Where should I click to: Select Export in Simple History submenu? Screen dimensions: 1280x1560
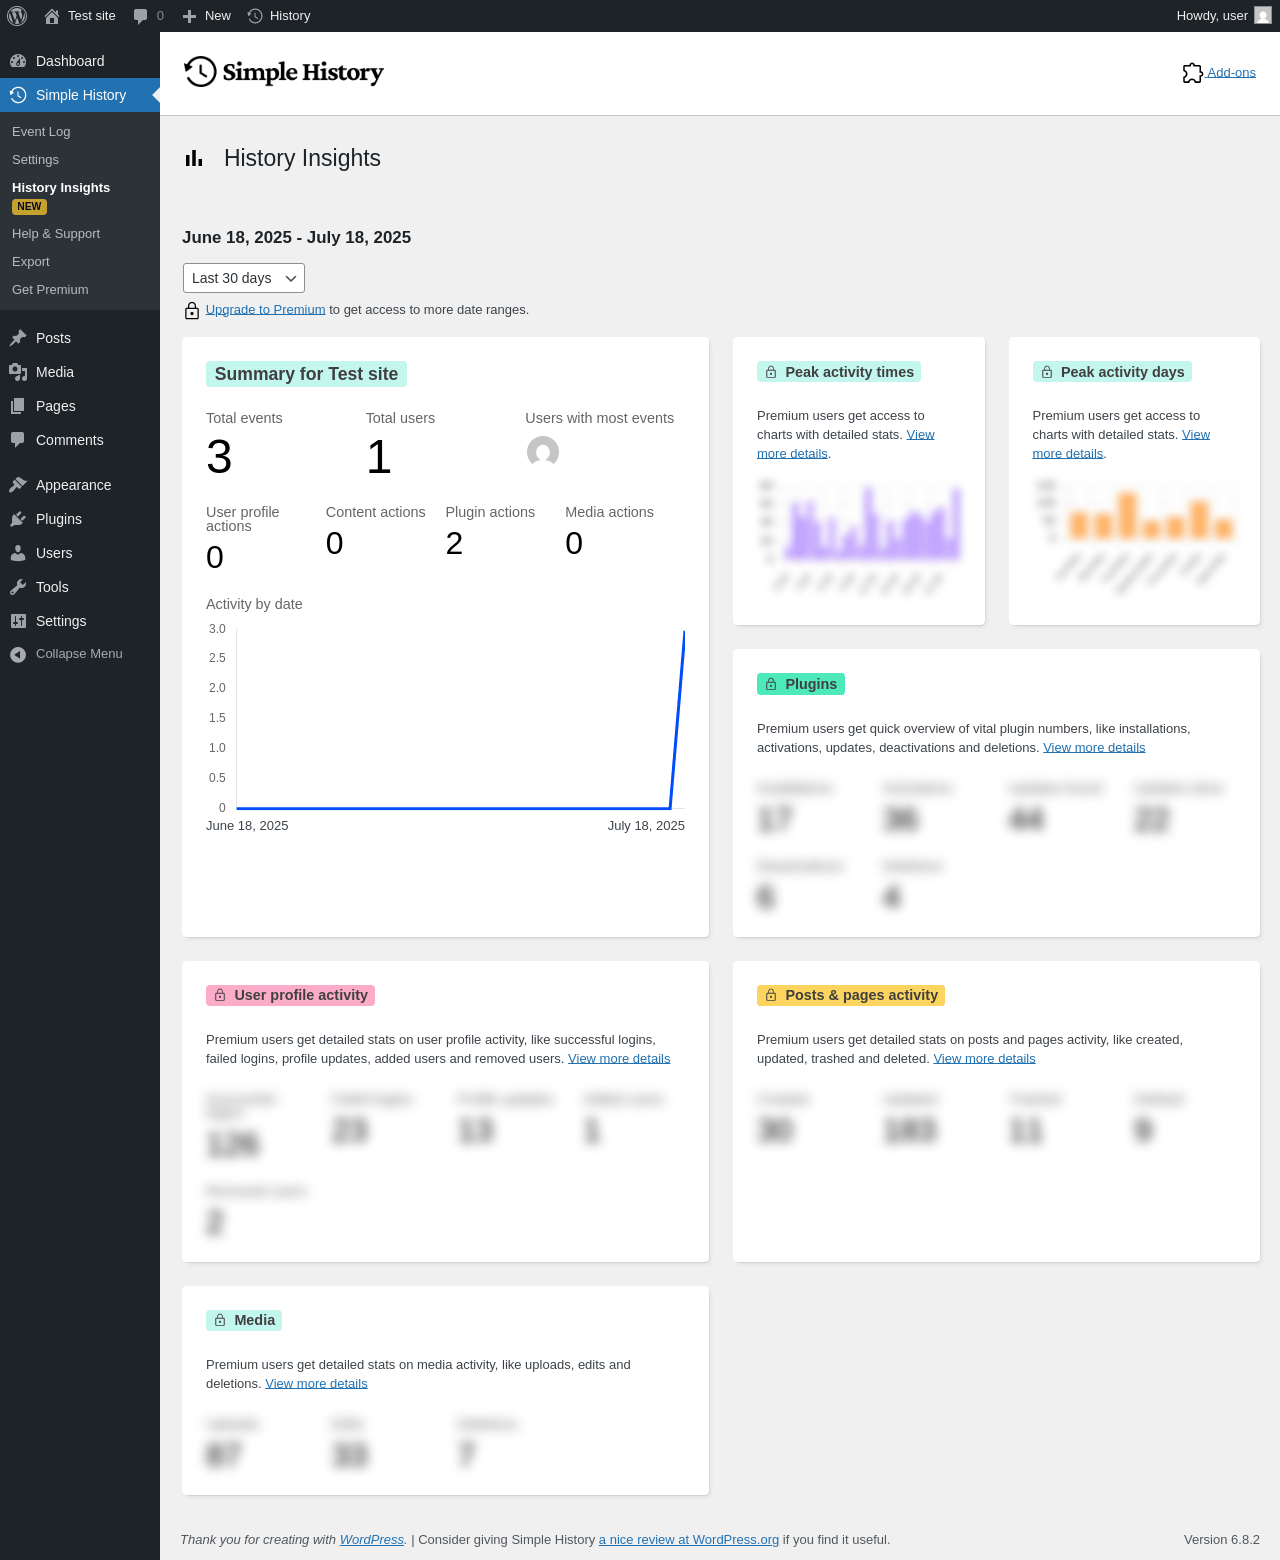(31, 262)
